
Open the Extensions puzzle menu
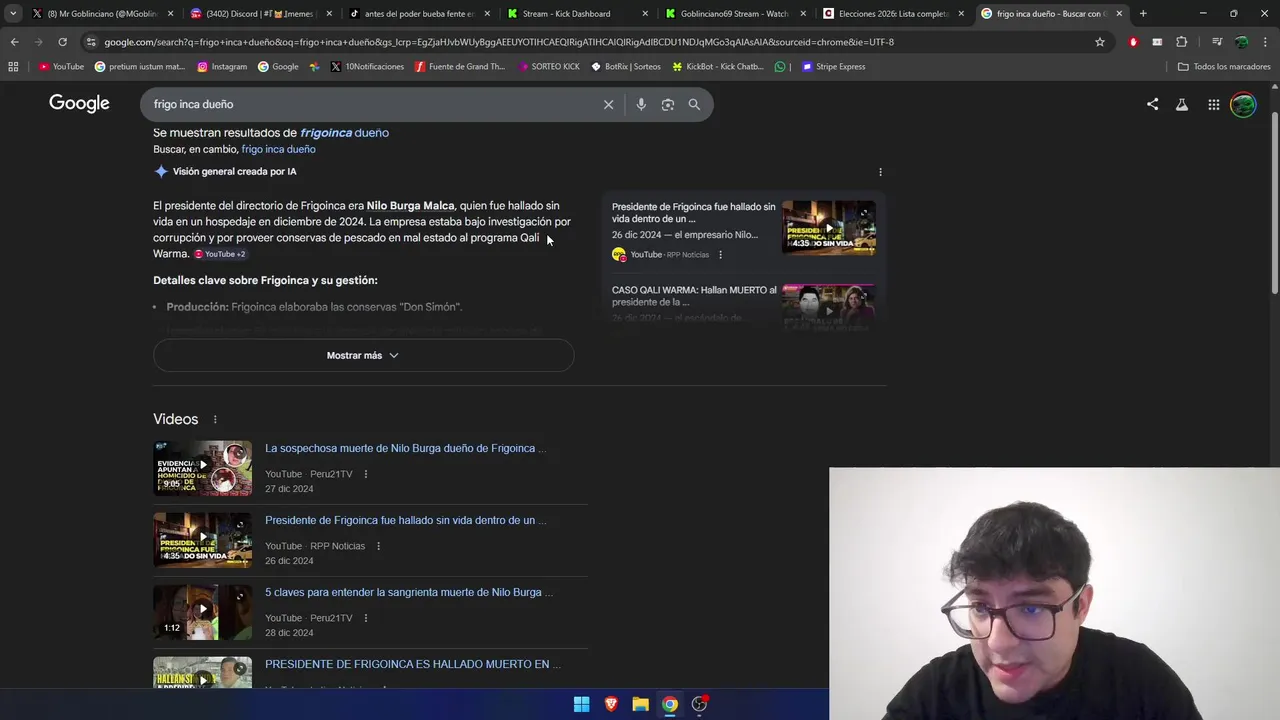1182,42
